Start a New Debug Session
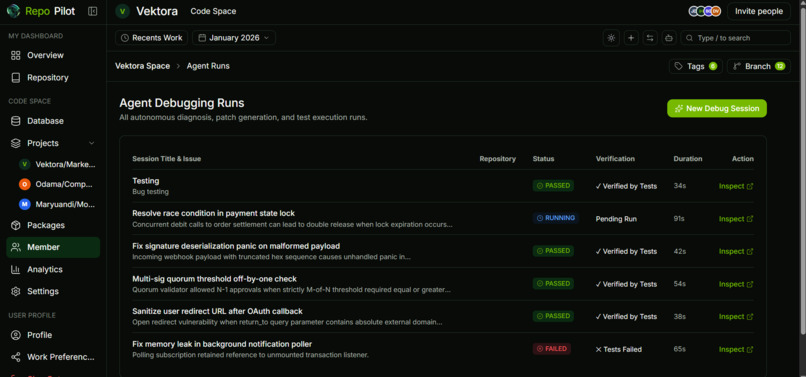The image size is (806, 377). point(717,109)
